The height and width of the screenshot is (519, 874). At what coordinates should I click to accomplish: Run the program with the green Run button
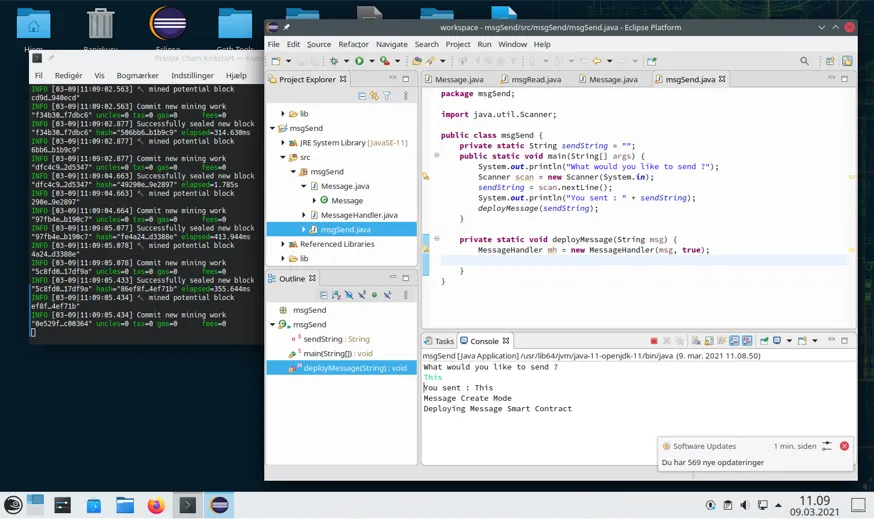tap(359, 61)
